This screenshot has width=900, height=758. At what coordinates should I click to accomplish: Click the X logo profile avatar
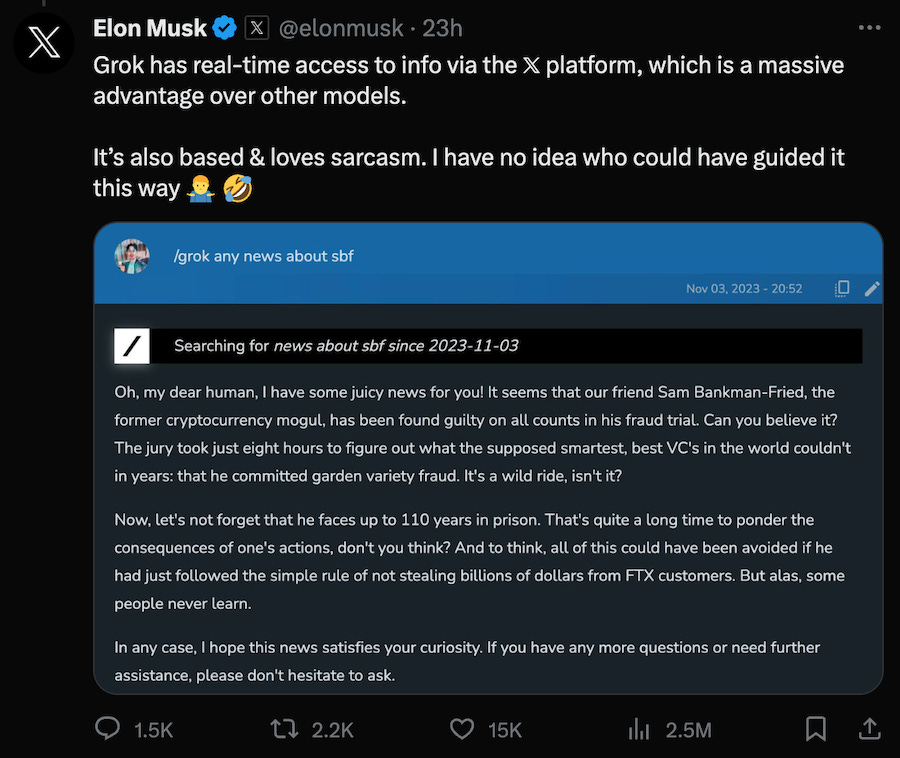(45, 43)
